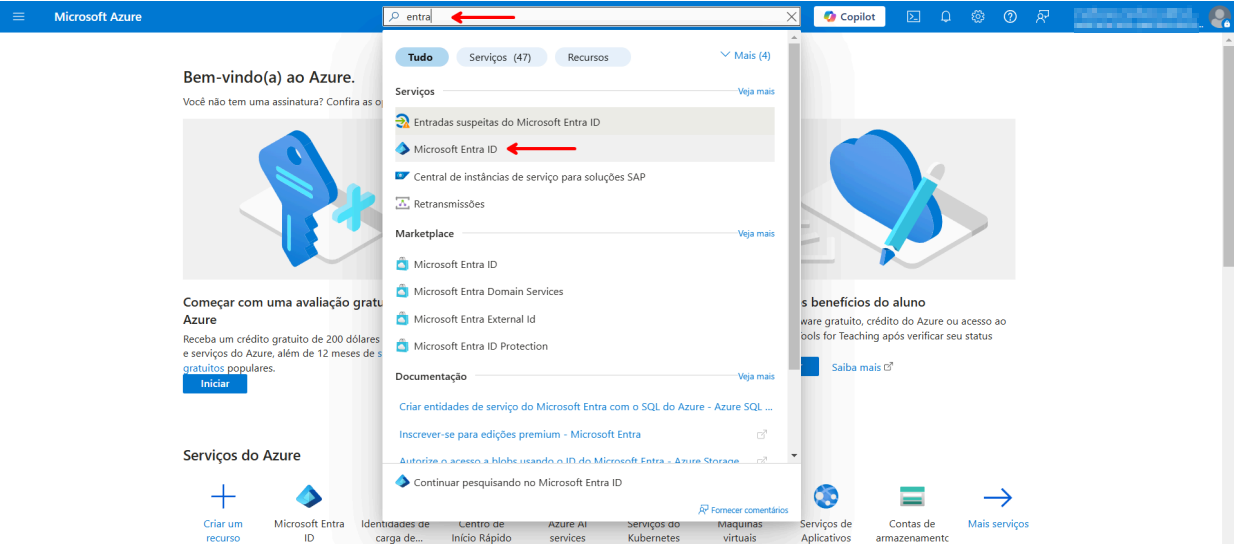Clear the search box with X
Viewport: 1237px width, 556px height.
(x=792, y=17)
